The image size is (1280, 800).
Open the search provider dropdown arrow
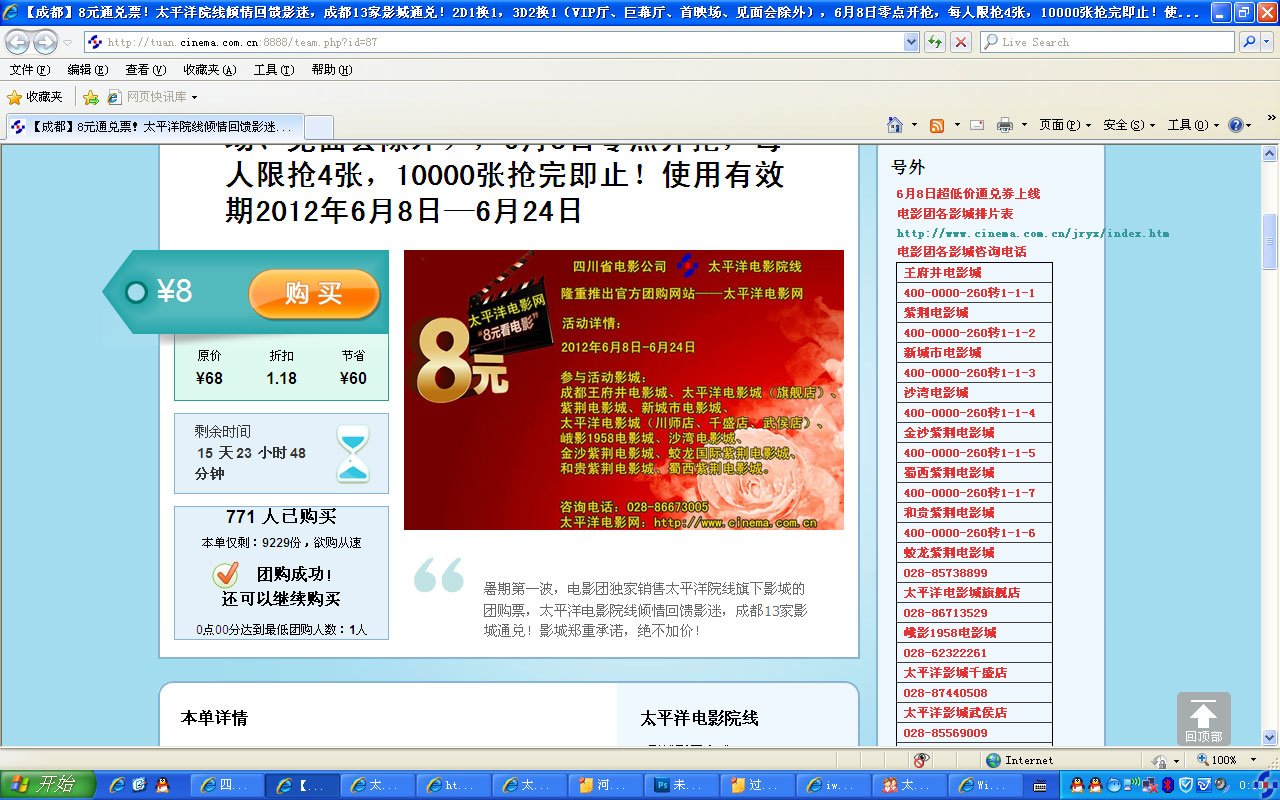point(1268,42)
